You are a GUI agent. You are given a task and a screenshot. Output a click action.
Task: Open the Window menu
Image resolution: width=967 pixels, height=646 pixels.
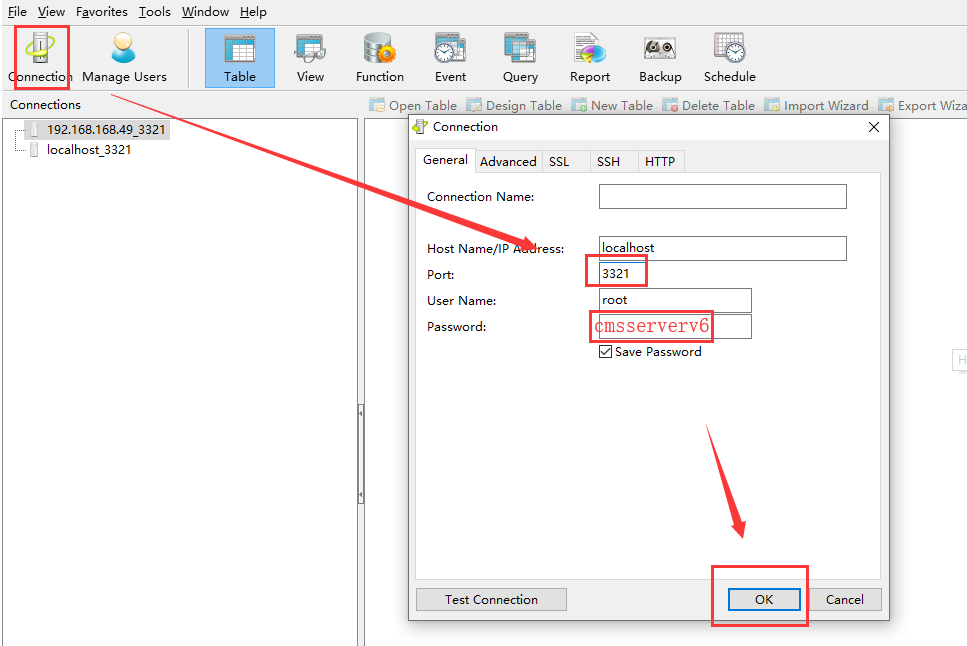coord(205,12)
